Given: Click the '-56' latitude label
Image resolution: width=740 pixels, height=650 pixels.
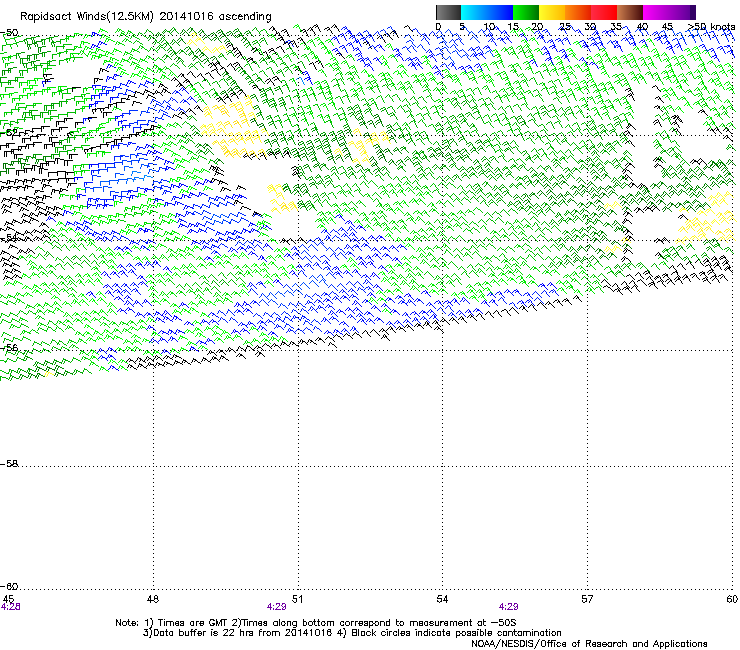Looking at the screenshot, I should click(9, 347).
